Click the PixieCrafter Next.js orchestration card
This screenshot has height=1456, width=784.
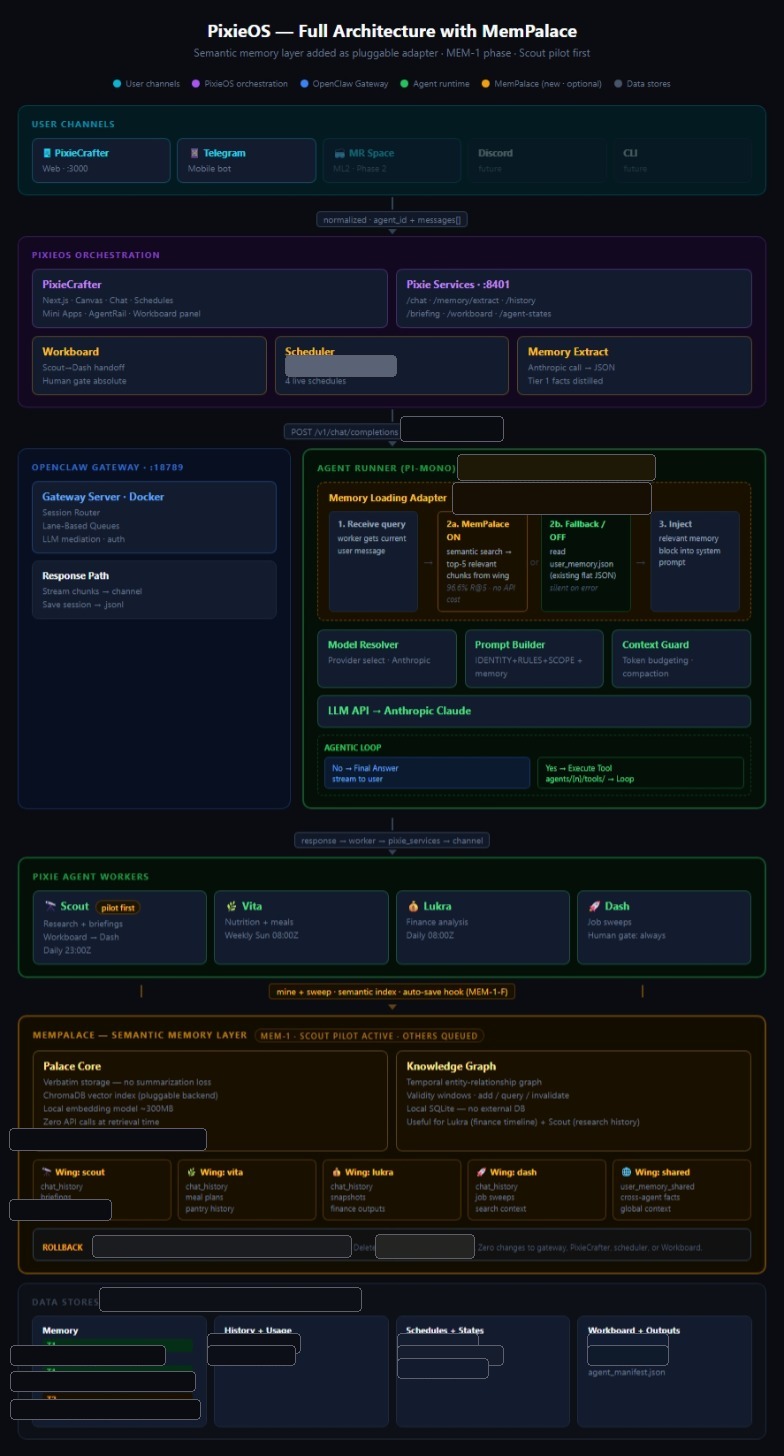(x=210, y=298)
